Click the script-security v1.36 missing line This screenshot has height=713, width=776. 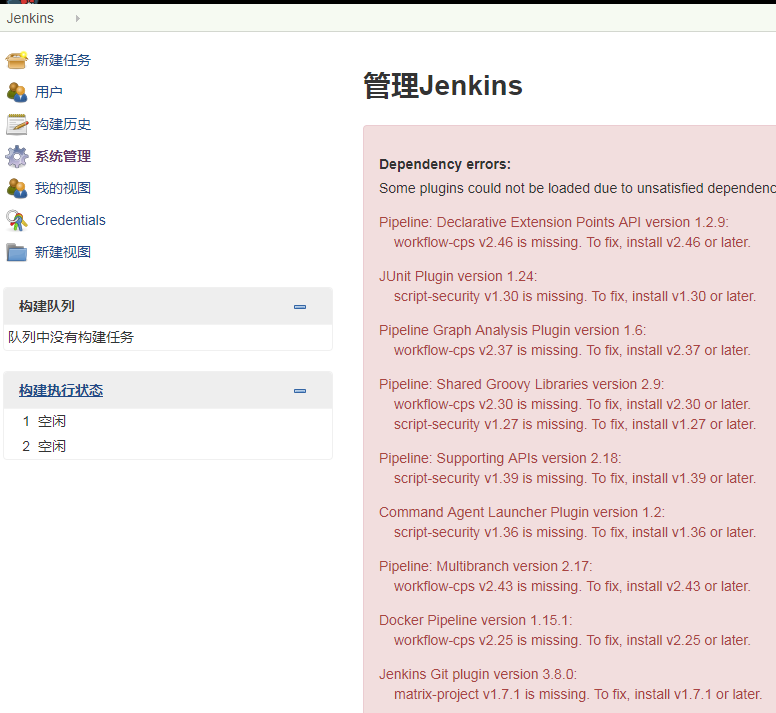575,532
